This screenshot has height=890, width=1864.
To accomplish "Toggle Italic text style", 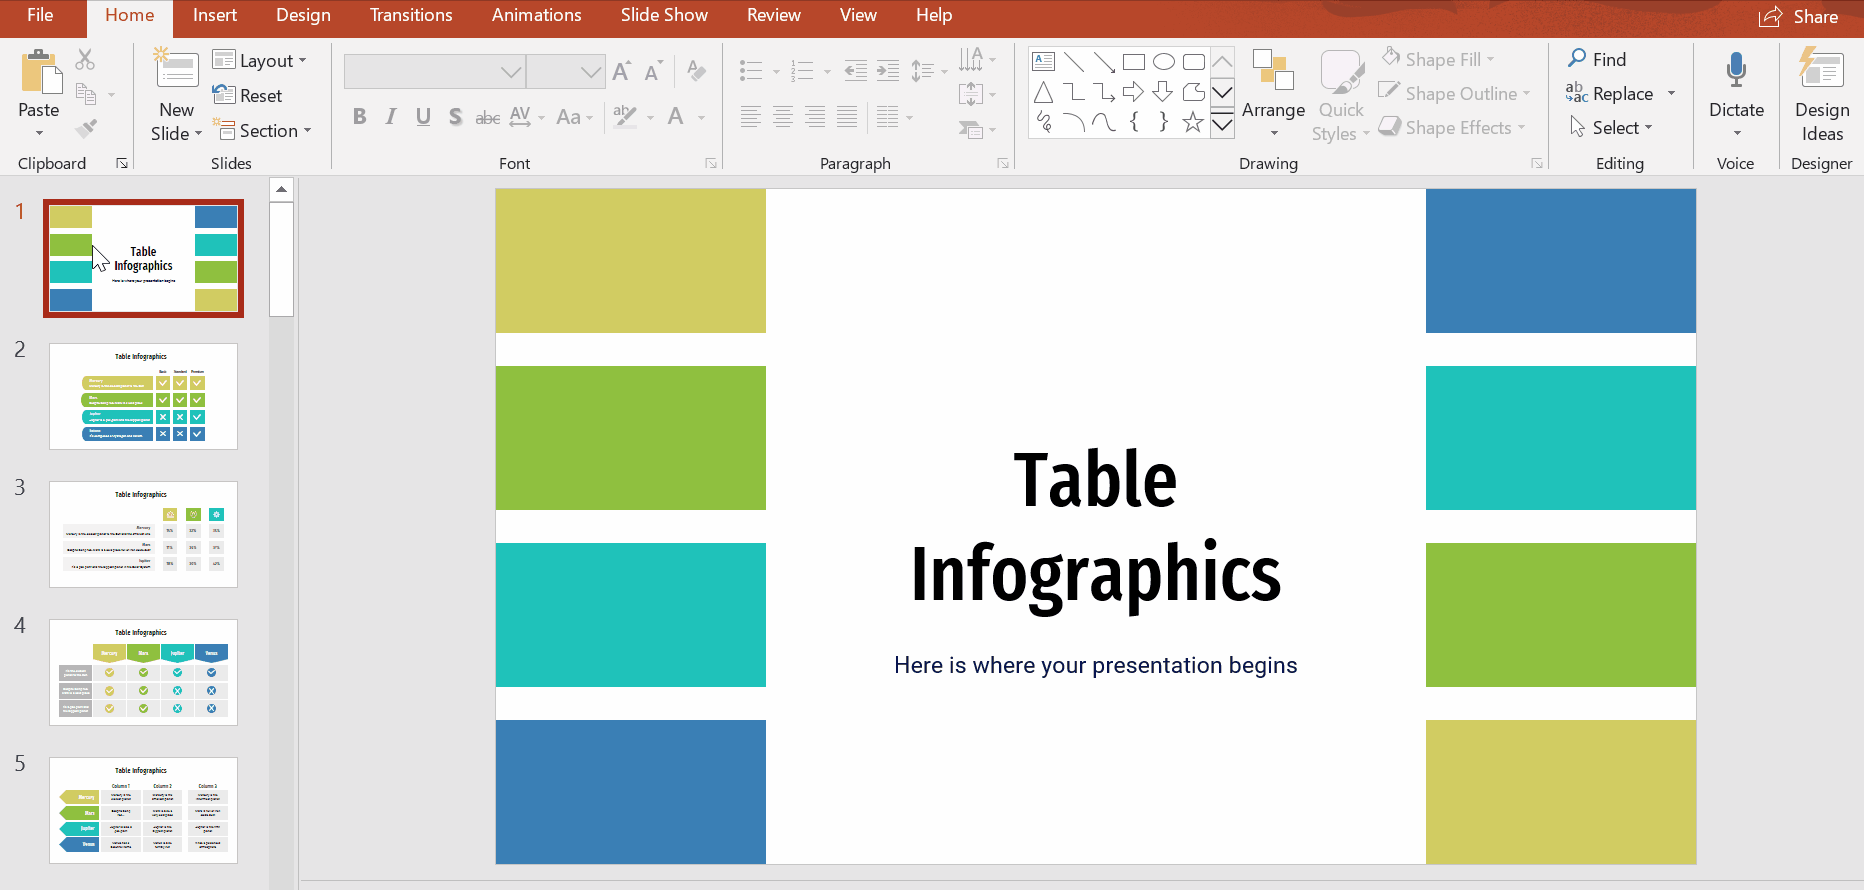I will [391, 117].
